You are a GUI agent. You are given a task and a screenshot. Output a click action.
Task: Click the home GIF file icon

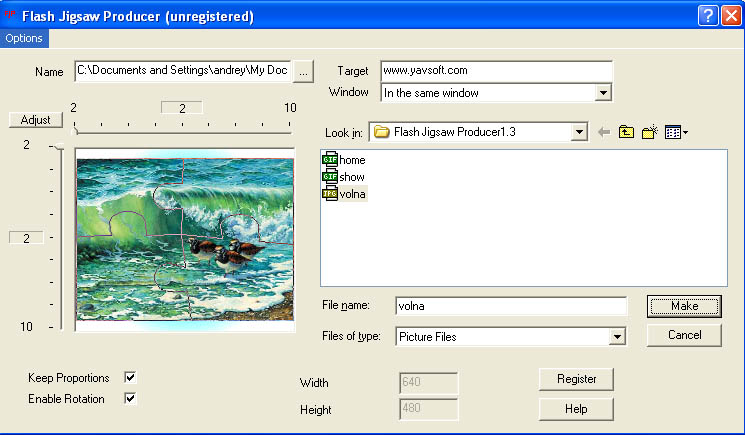pos(330,160)
